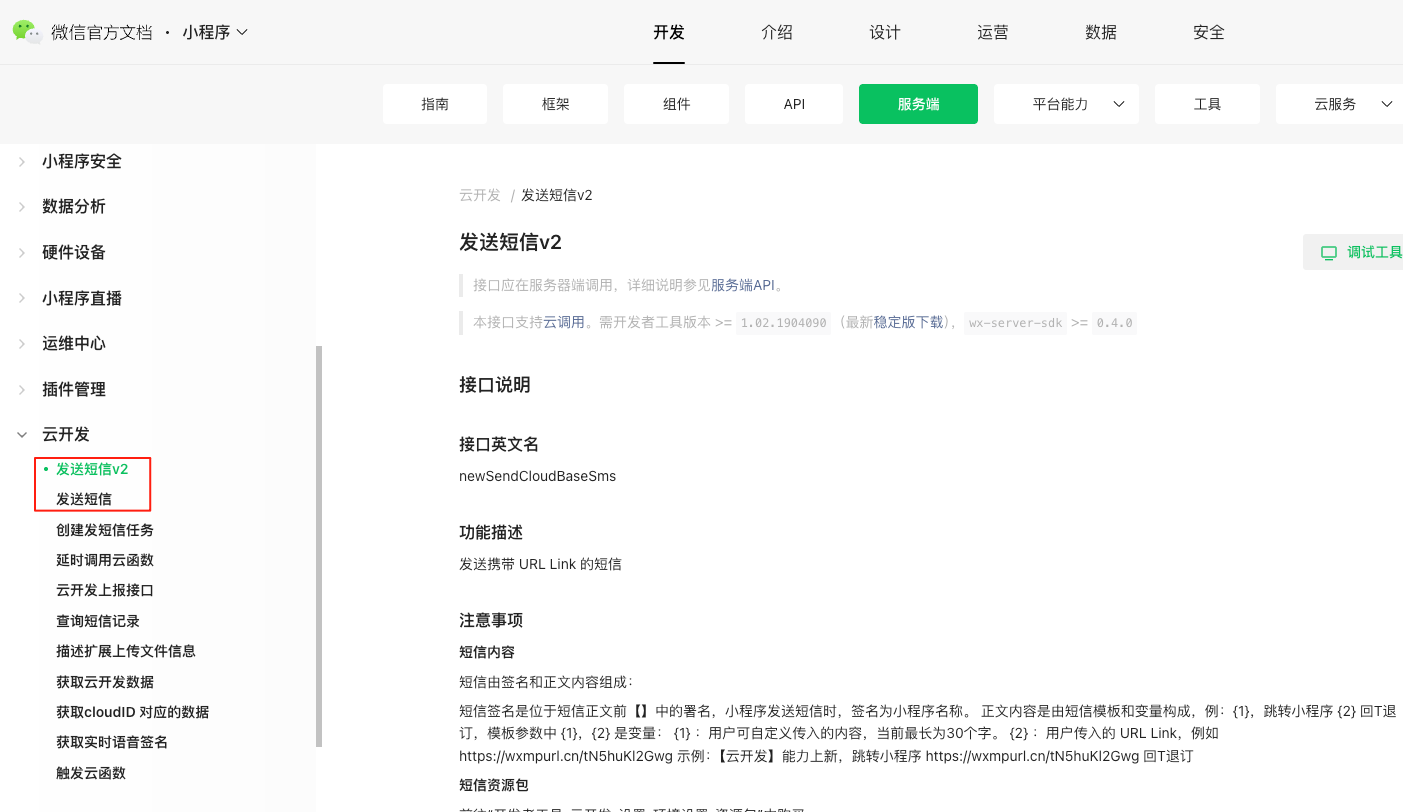
Task: Open the 平台能力 dropdown
Action: click(1066, 104)
